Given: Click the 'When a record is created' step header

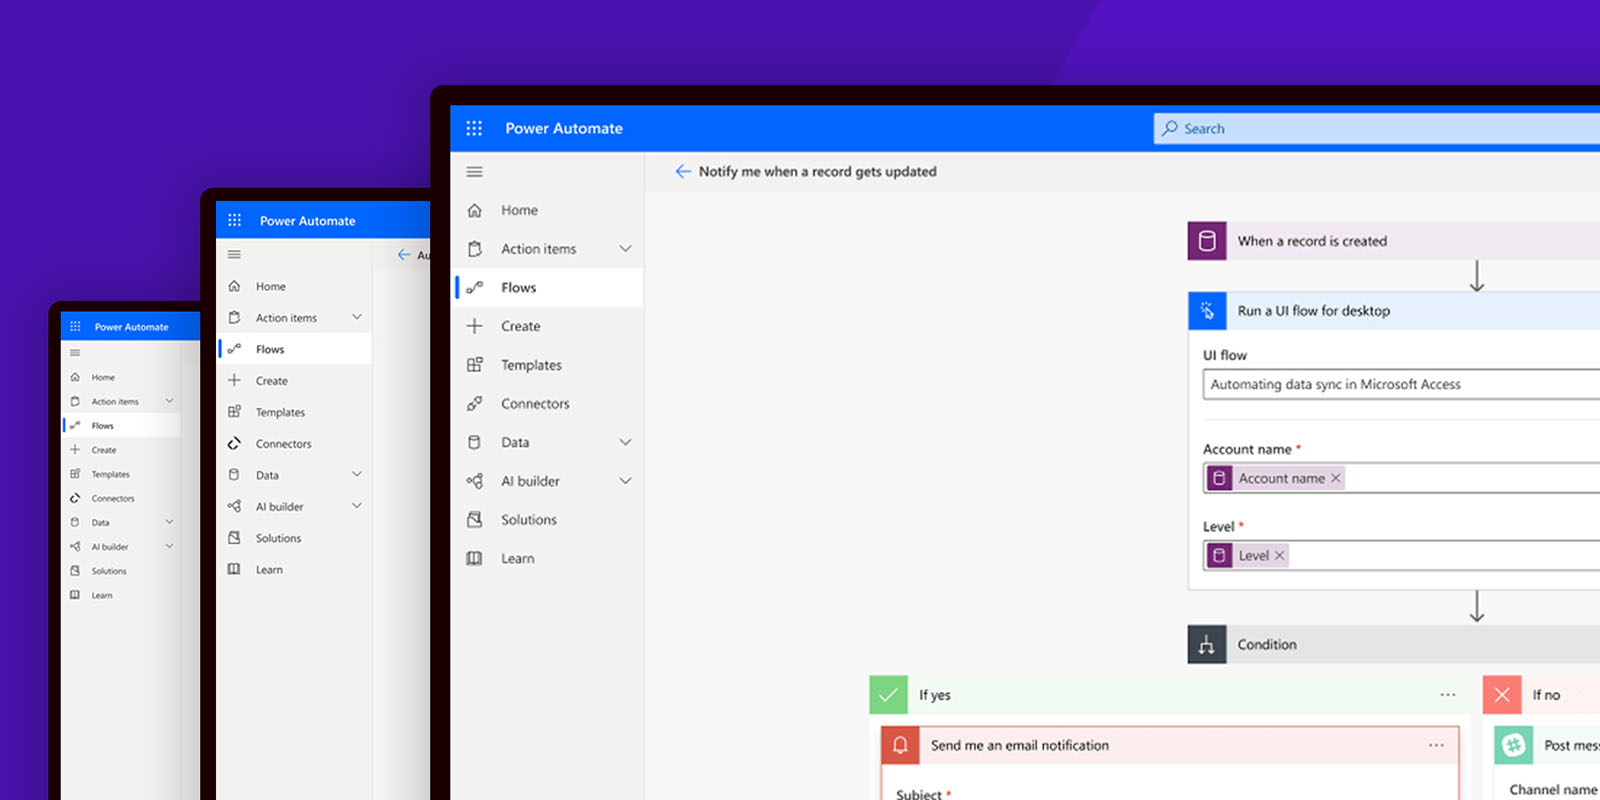Looking at the screenshot, I should pos(1394,241).
